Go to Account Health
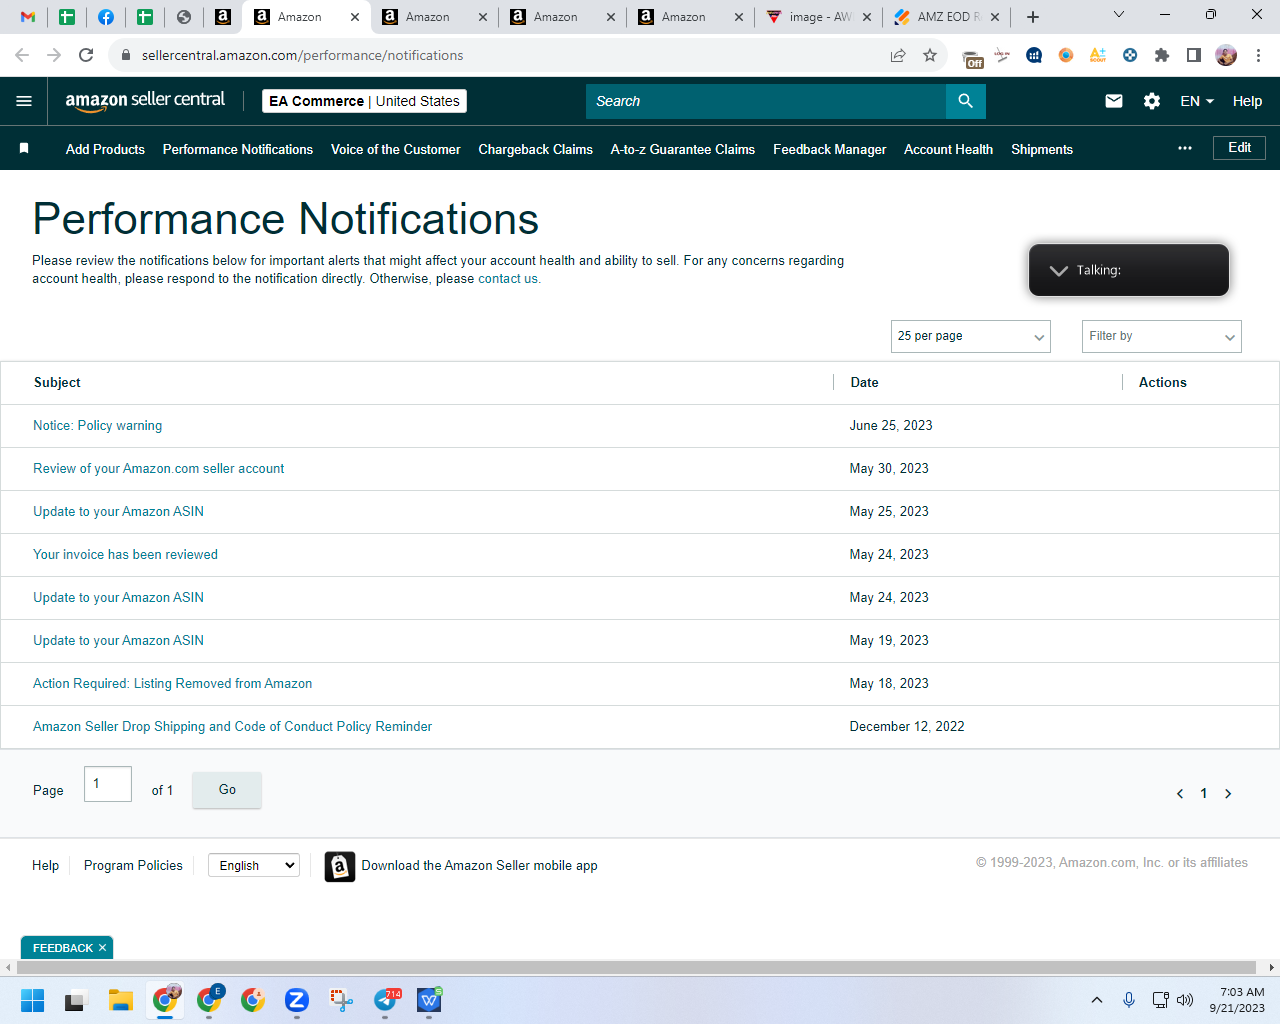The image size is (1280, 1024). [x=949, y=149]
